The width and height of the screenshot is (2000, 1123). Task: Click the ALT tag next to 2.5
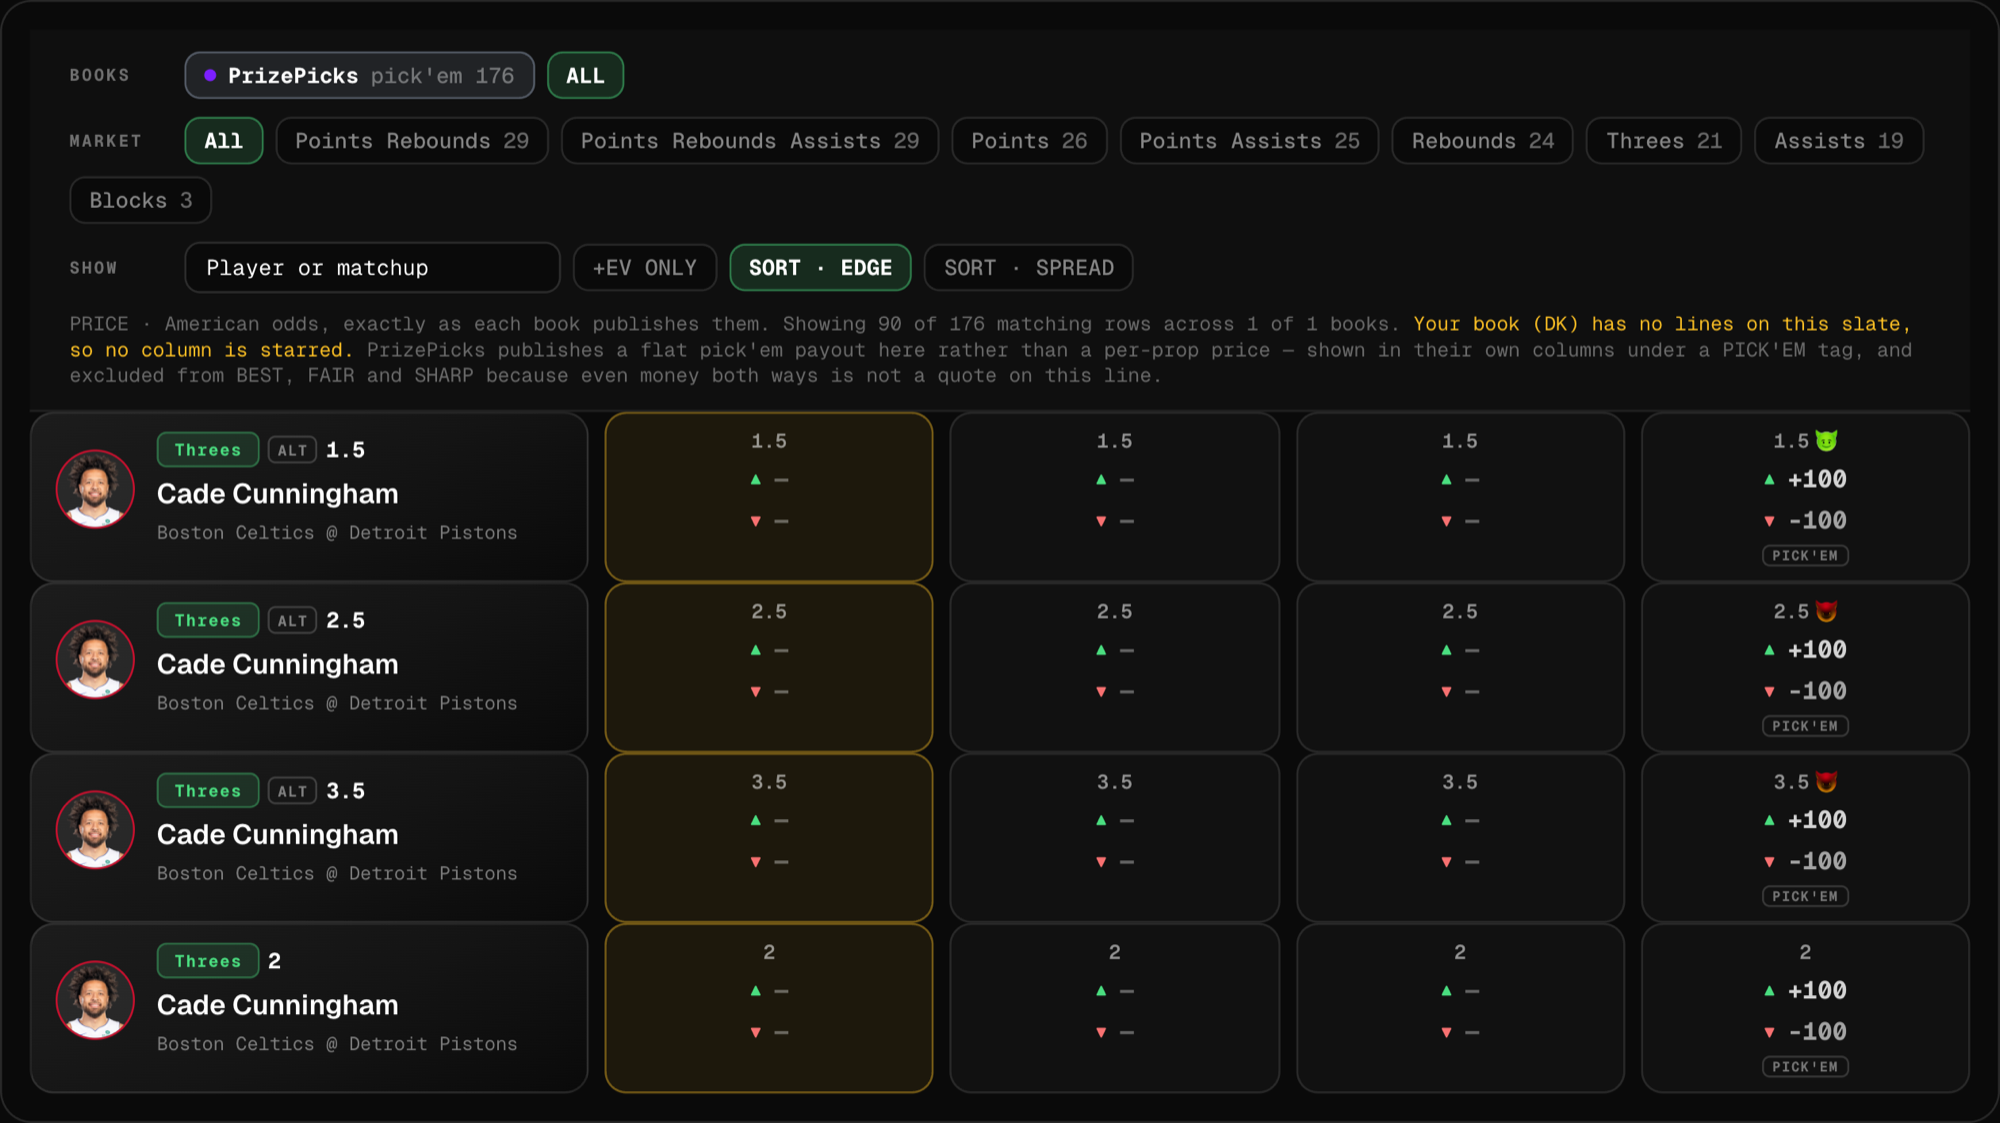[292, 621]
